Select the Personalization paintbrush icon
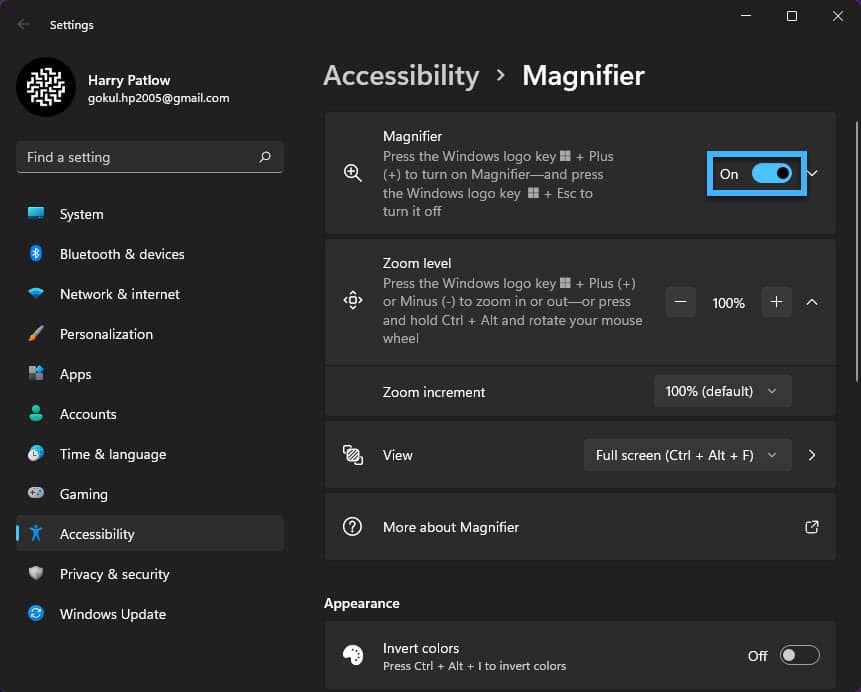 pyautogui.click(x=36, y=333)
